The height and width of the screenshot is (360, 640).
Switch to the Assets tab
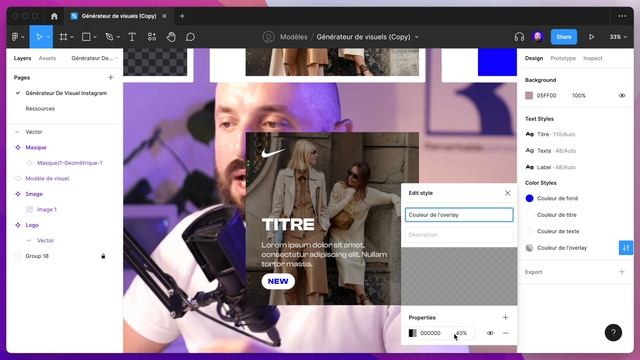pos(47,58)
